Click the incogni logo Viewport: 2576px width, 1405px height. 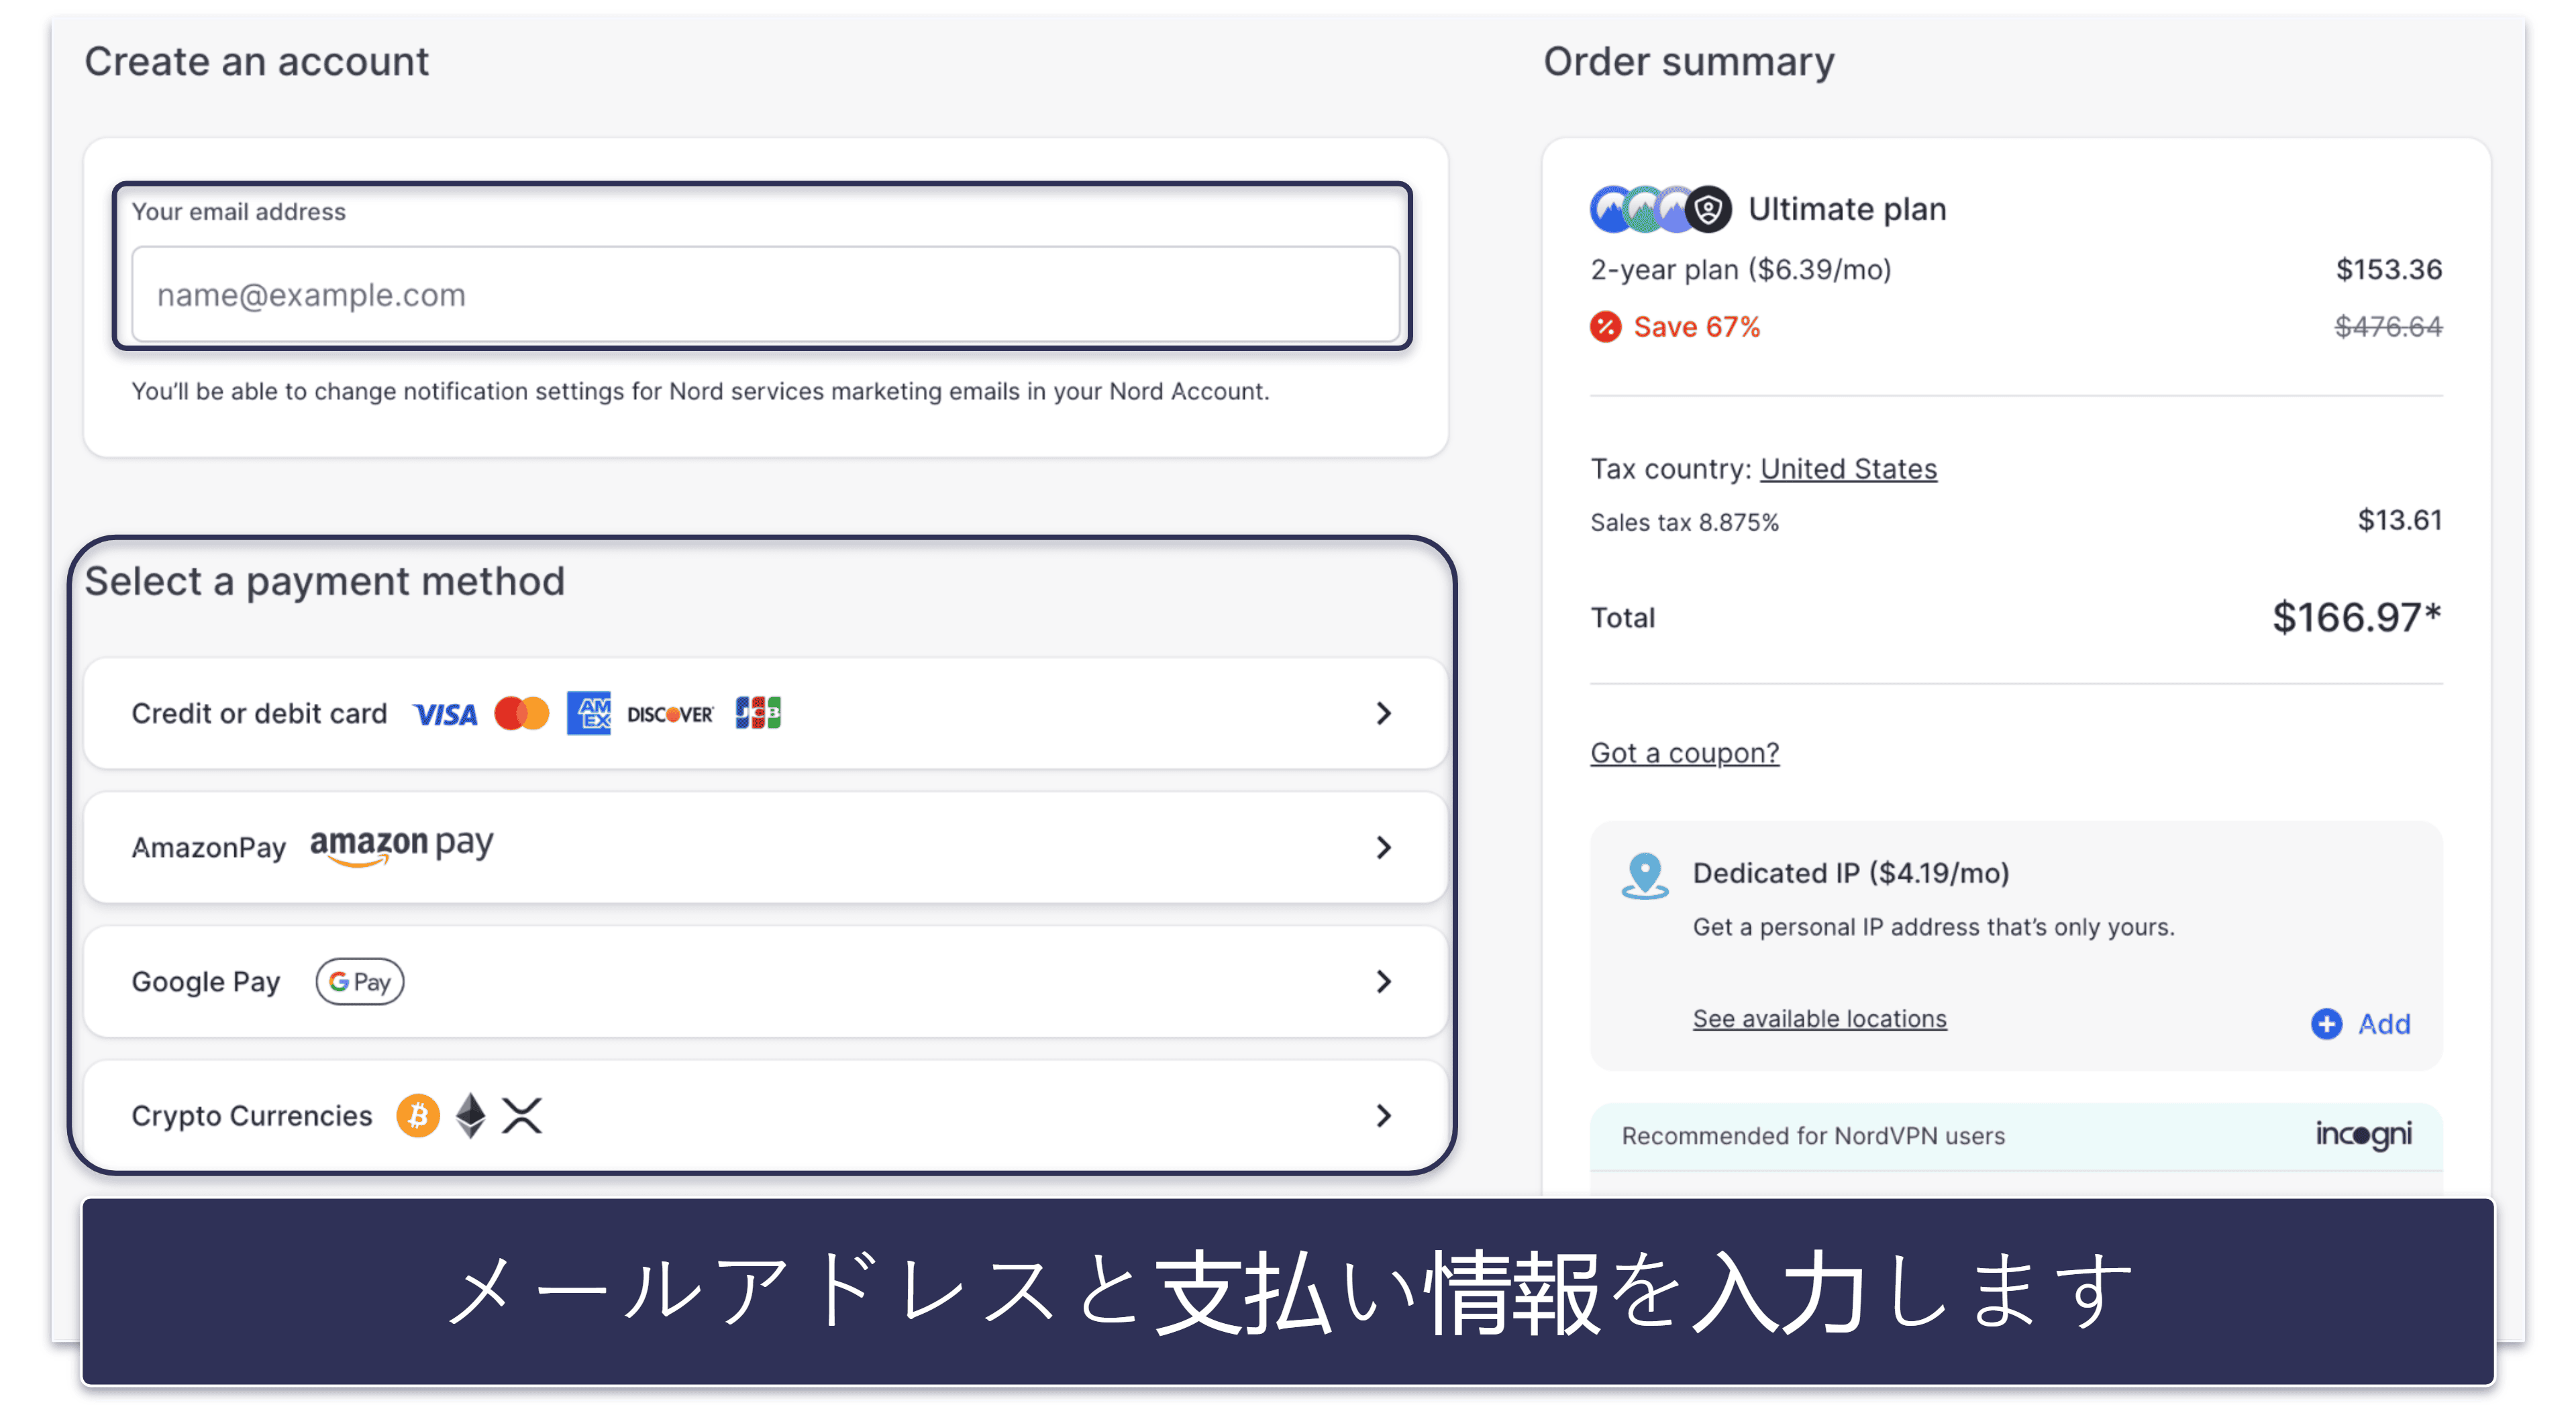[x=2363, y=1135]
